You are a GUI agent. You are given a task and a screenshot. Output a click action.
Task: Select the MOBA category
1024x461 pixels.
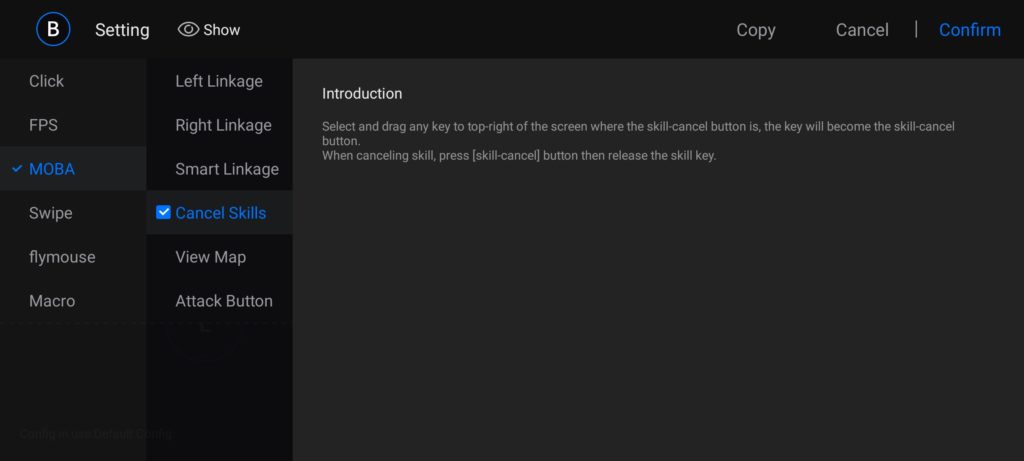click(x=52, y=169)
